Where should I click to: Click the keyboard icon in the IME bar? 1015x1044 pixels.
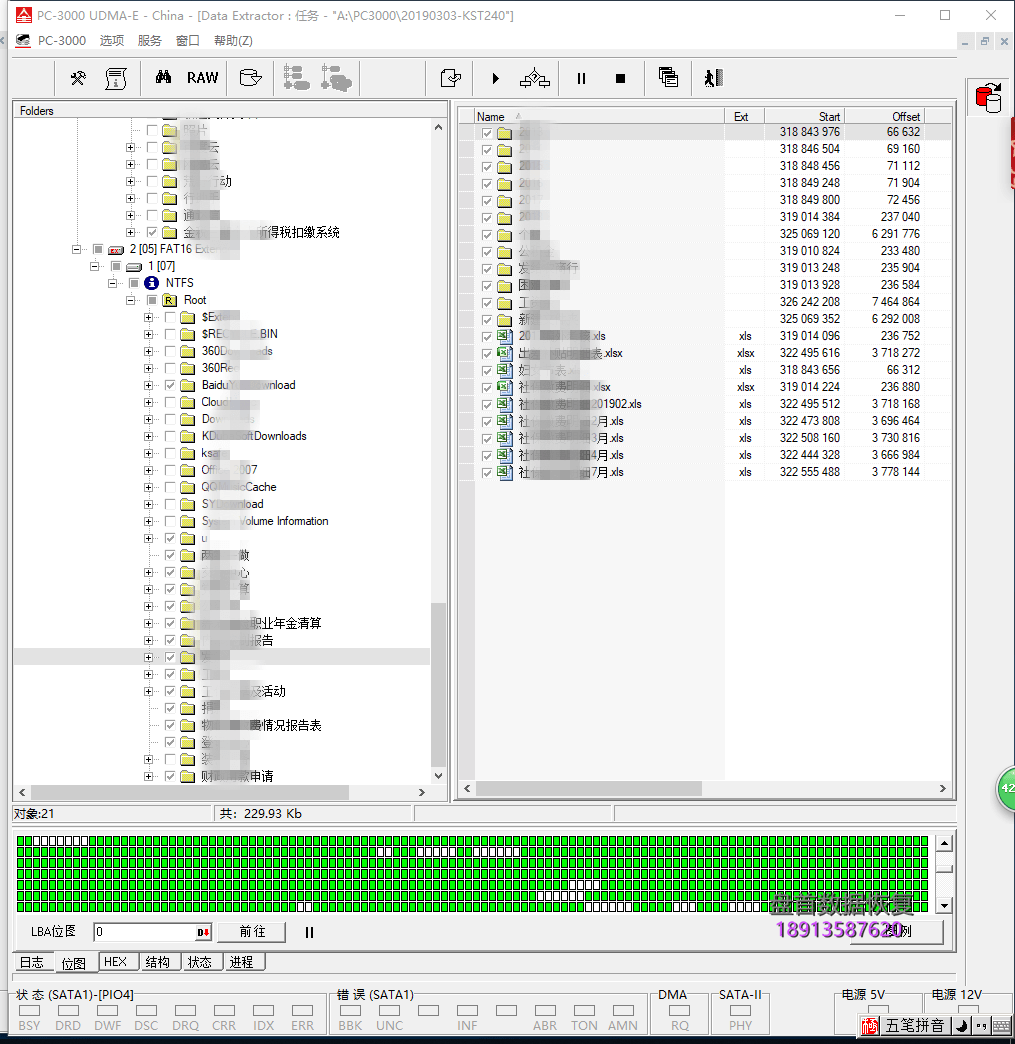[1002, 1026]
